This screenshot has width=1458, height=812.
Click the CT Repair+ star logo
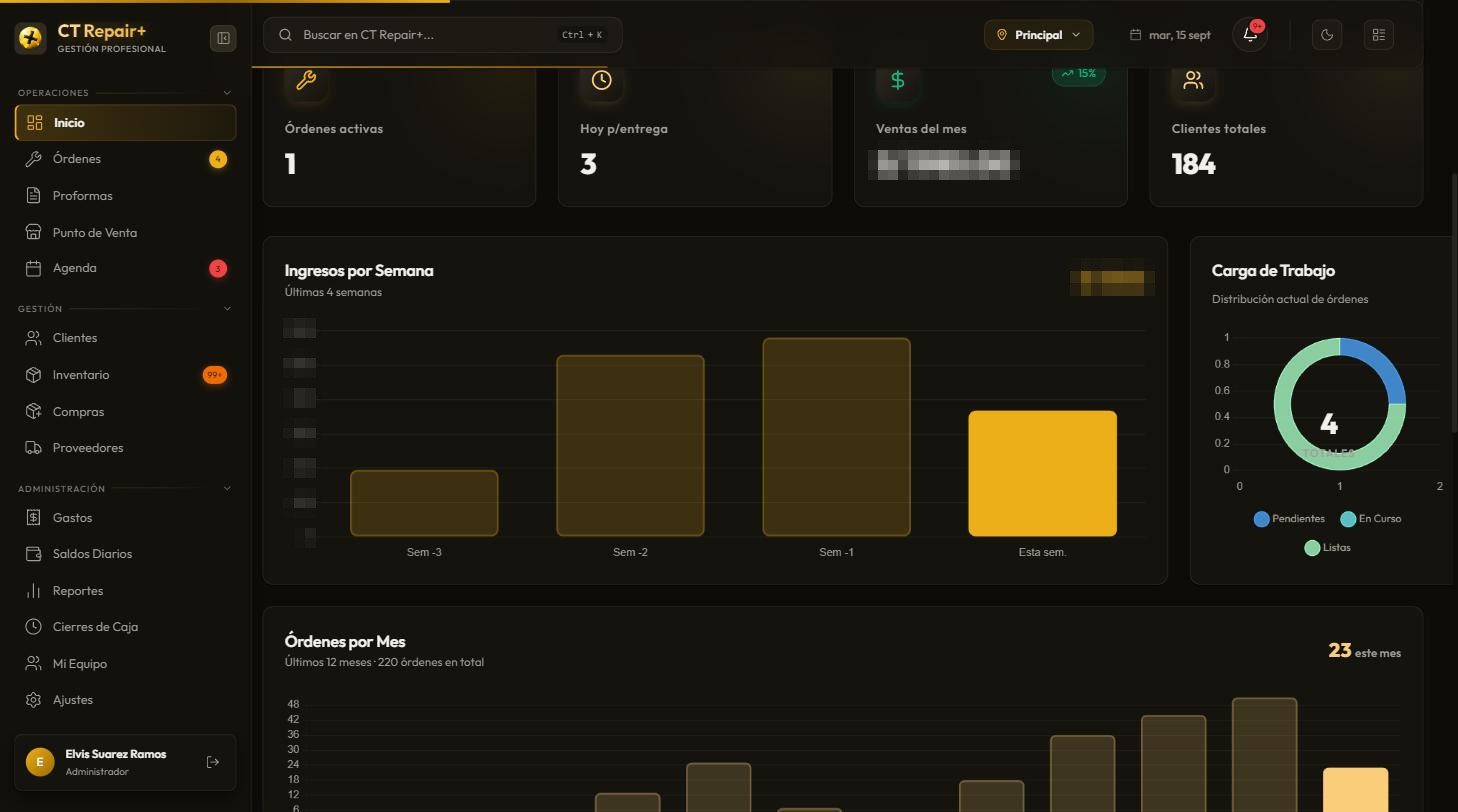click(x=31, y=38)
